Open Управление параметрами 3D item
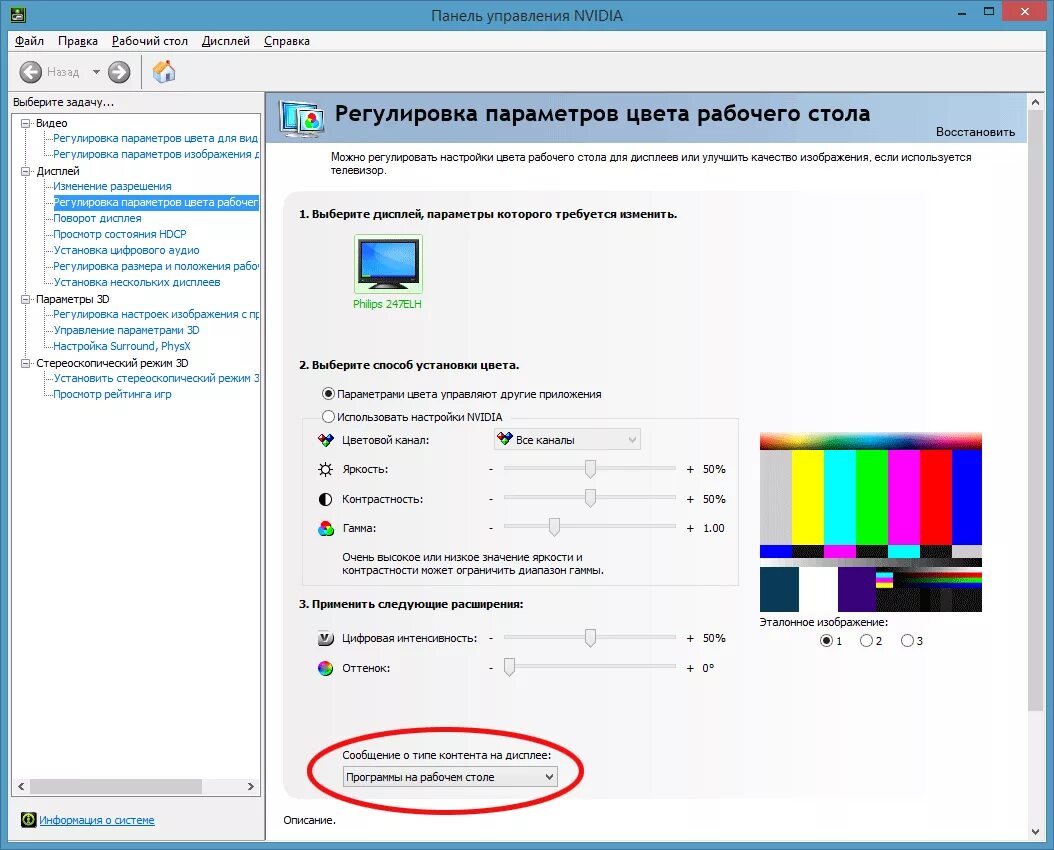This screenshot has width=1054, height=850. click(126, 330)
